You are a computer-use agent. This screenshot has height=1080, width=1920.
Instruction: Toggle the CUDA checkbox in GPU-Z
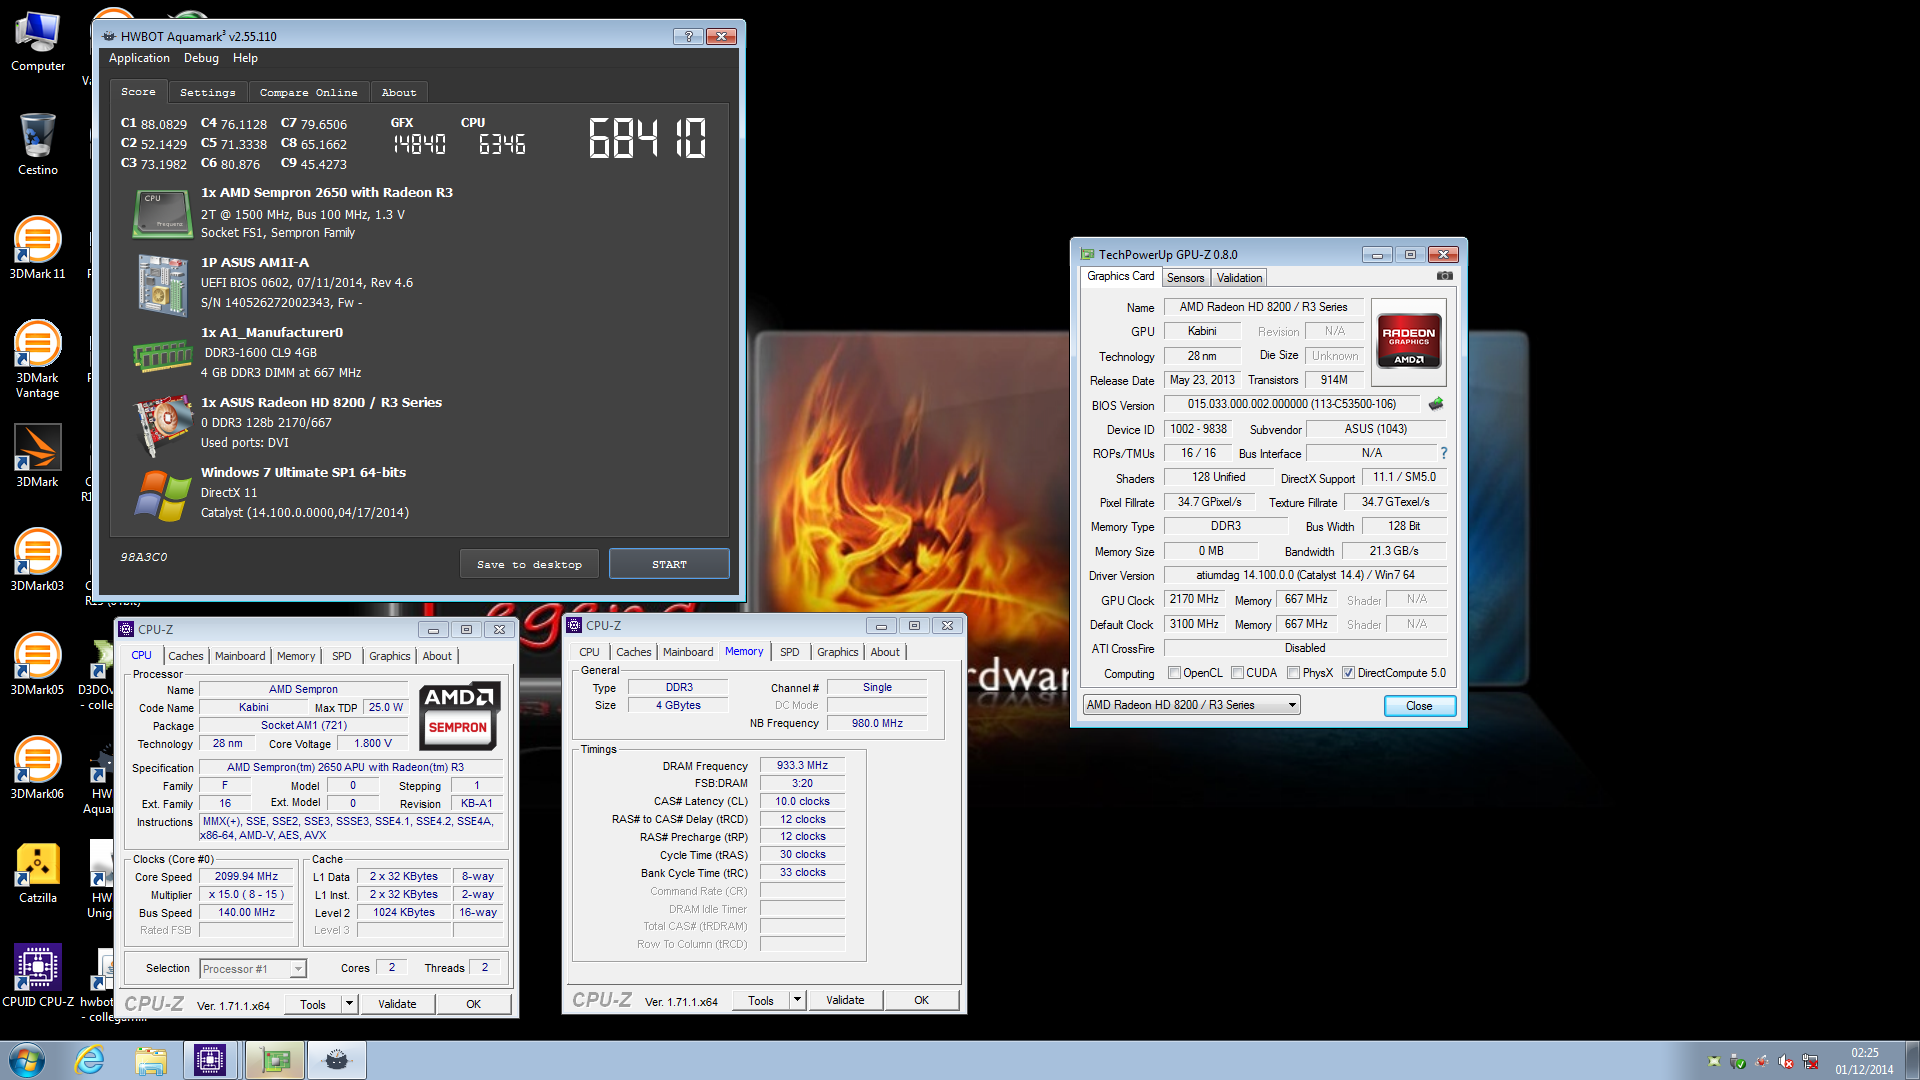click(1238, 673)
